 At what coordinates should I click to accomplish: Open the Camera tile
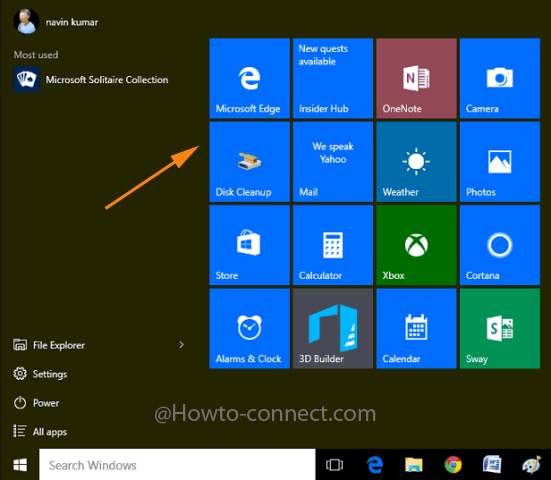pyautogui.click(x=500, y=78)
